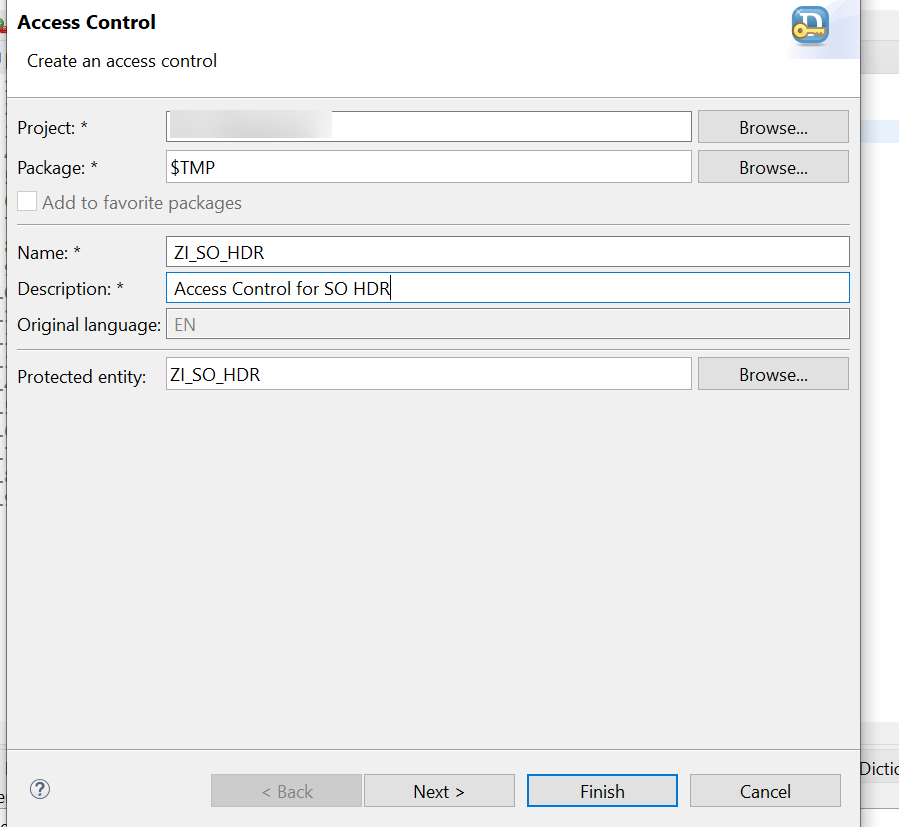The height and width of the screenshot is (827, 899).
Task: Click the Access Control key wizard icon
Action: coord(809,27)
